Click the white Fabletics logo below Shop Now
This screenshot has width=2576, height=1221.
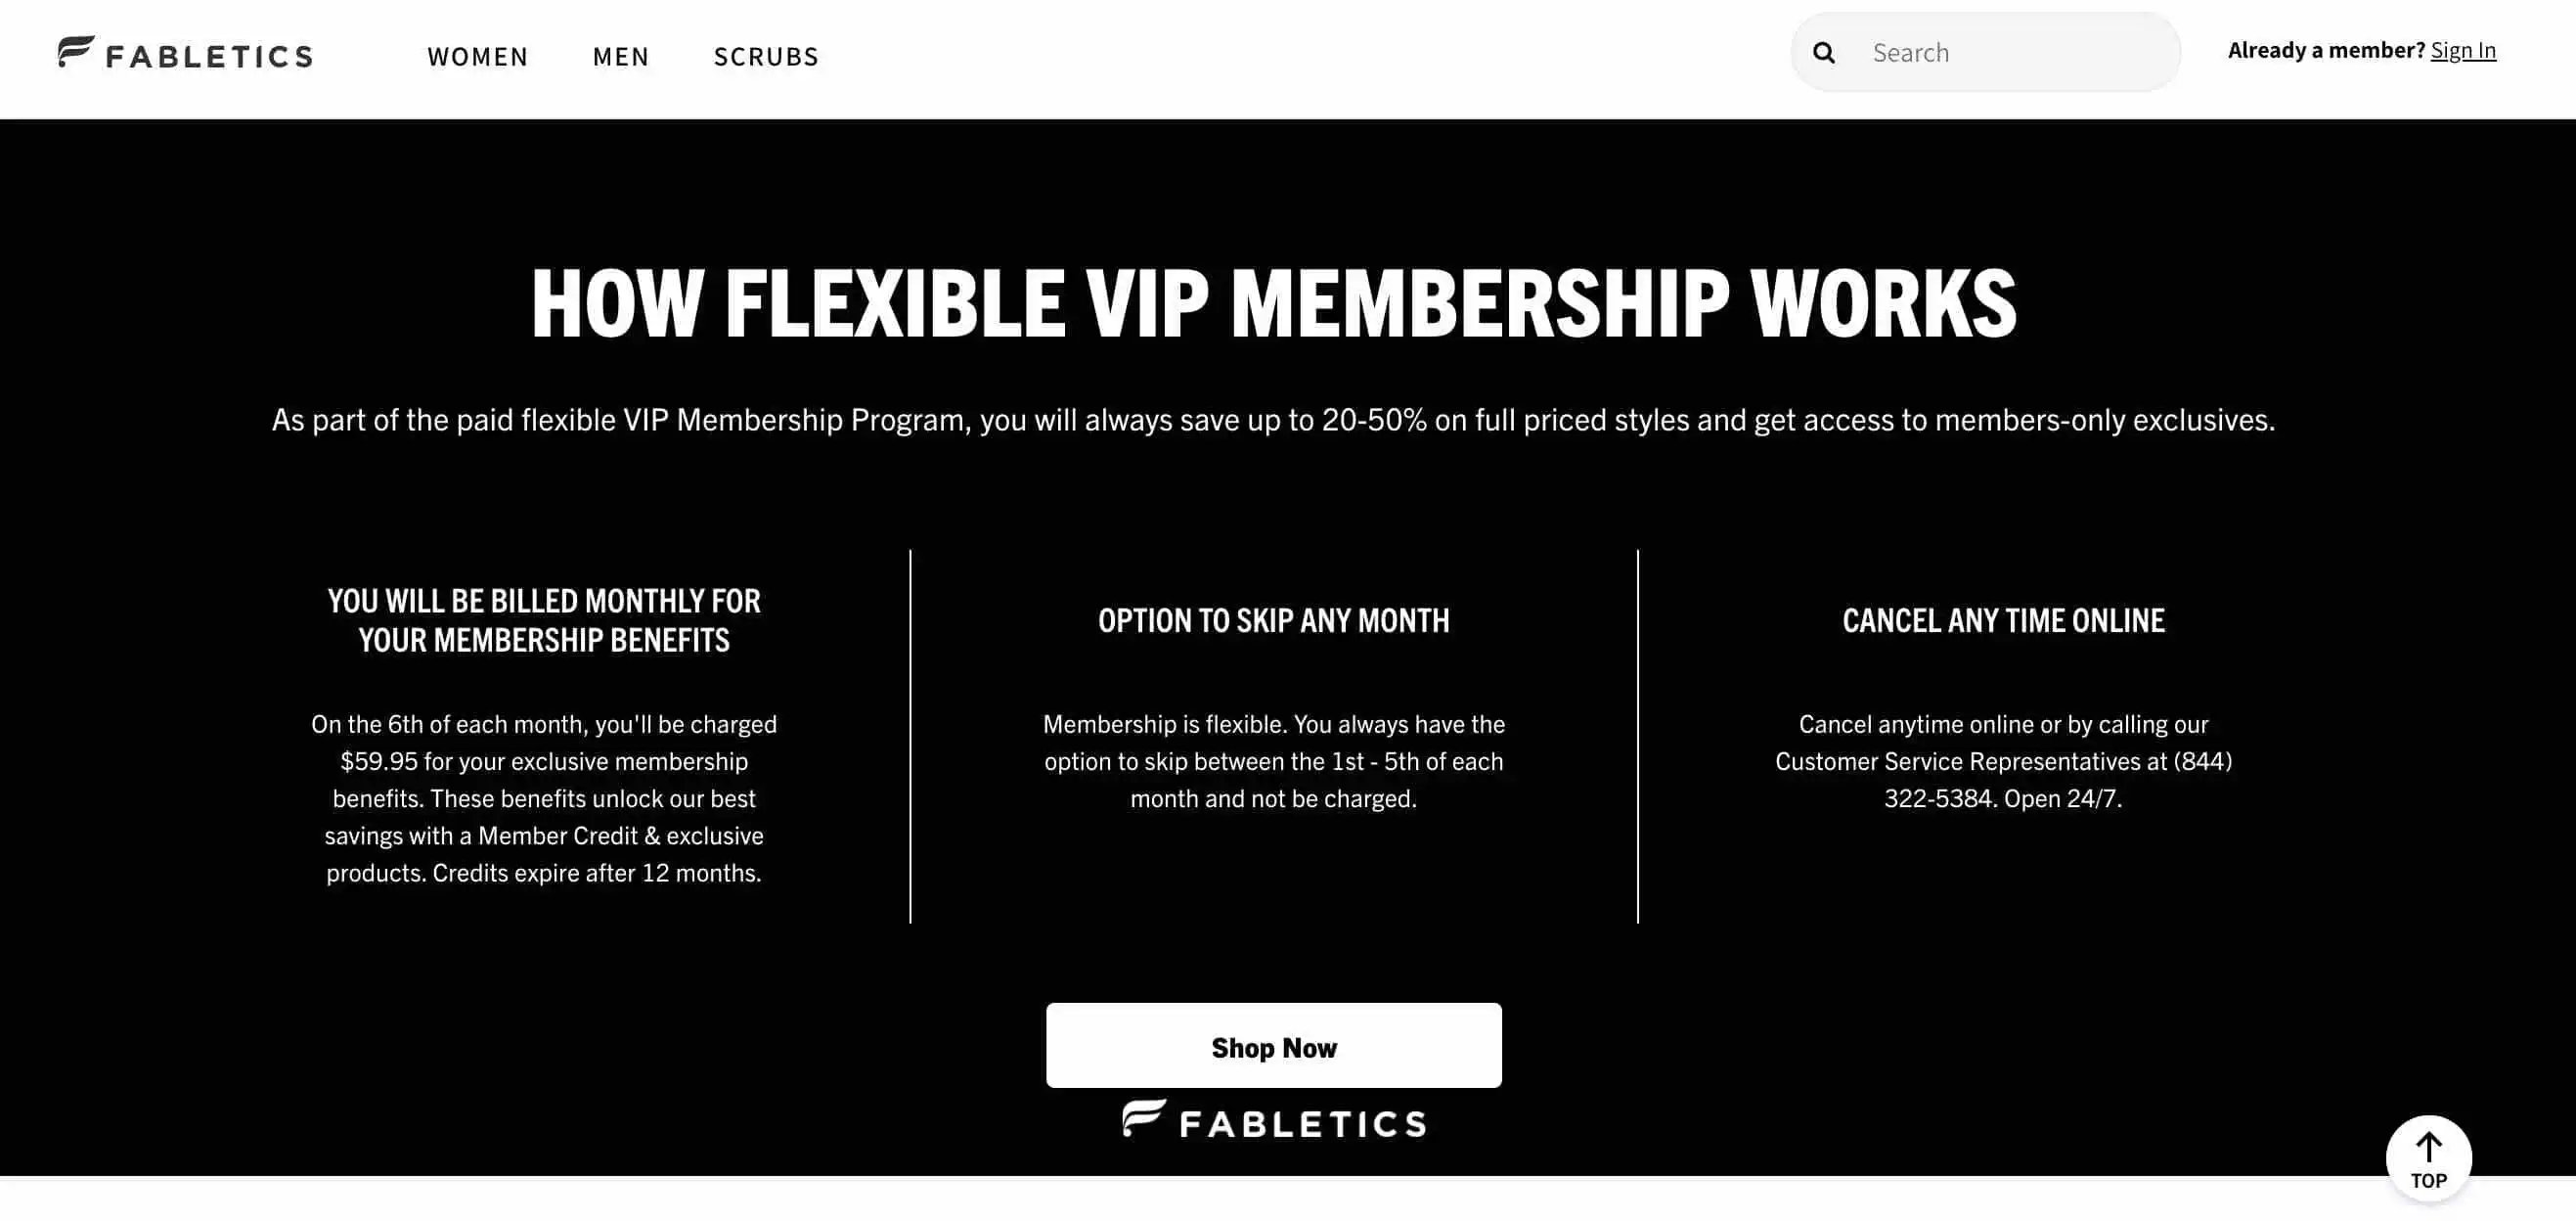tap(1274, 1121)
